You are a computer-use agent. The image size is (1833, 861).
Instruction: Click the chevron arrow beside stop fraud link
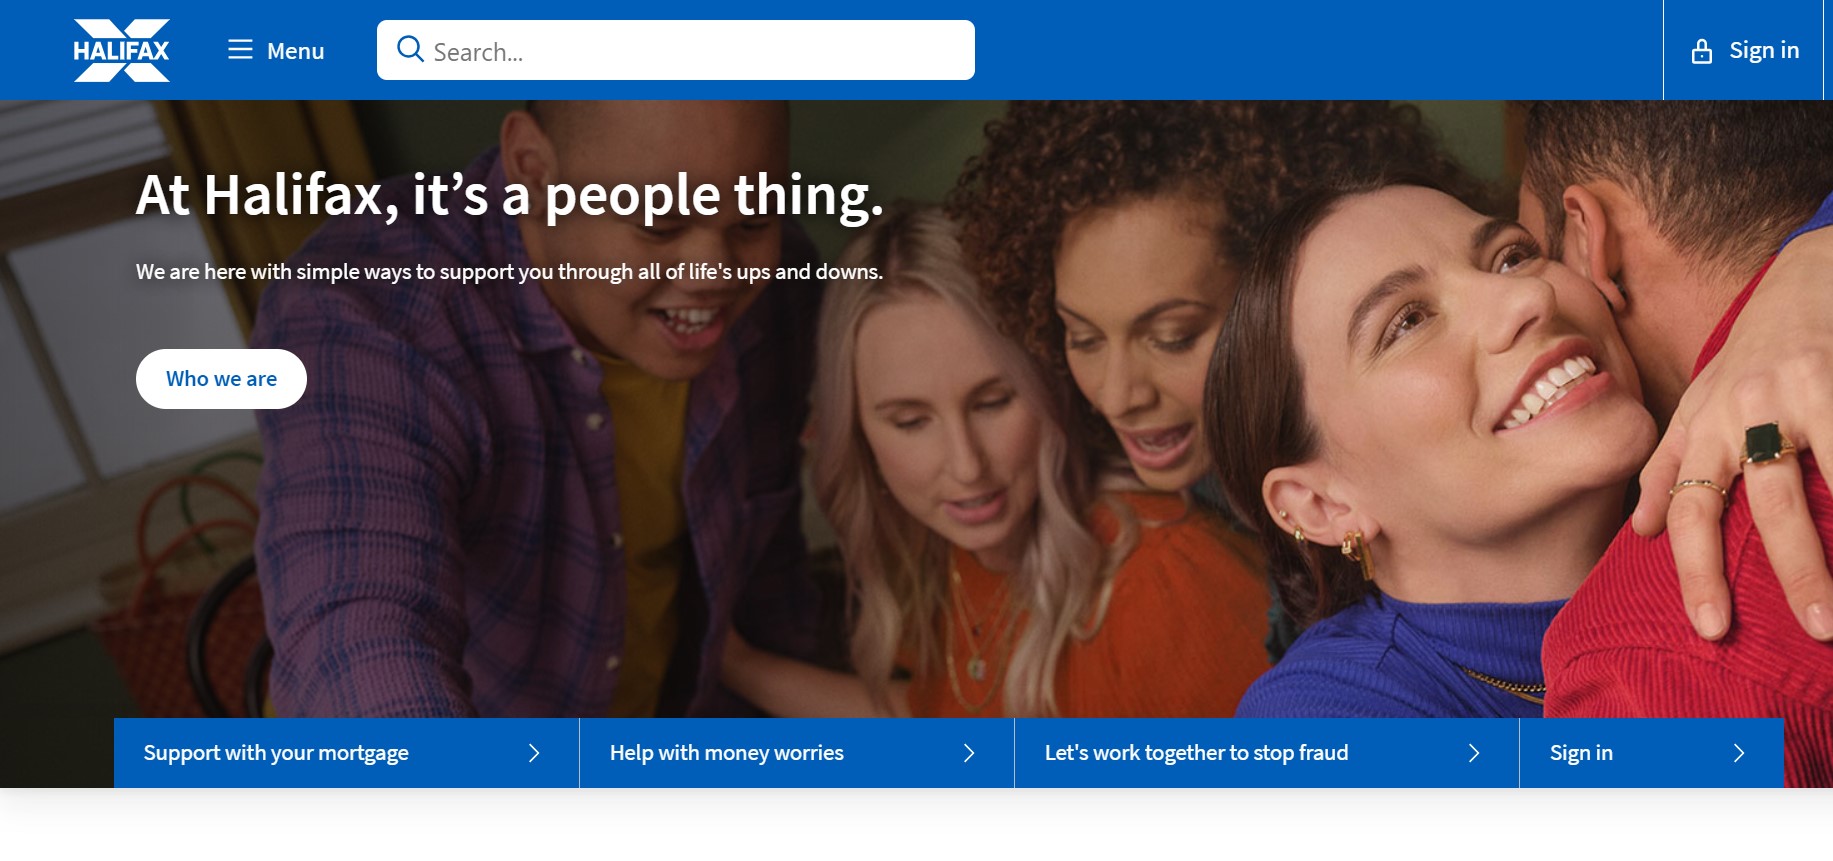1473,753
